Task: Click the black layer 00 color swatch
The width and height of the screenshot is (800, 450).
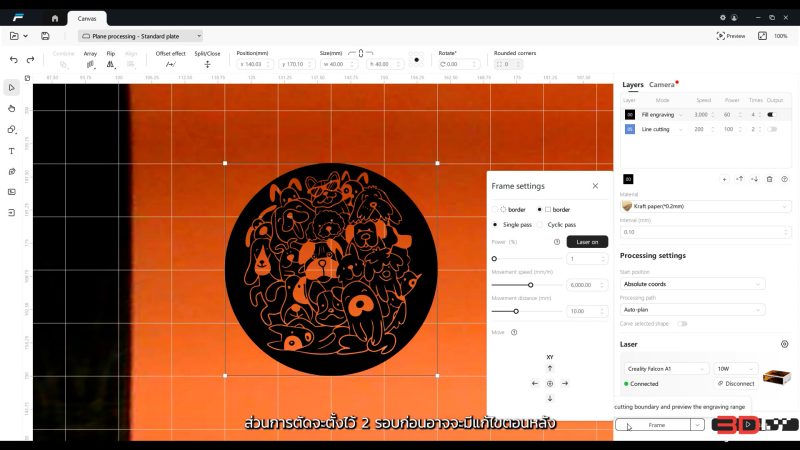Action: (x=630, y=115)
